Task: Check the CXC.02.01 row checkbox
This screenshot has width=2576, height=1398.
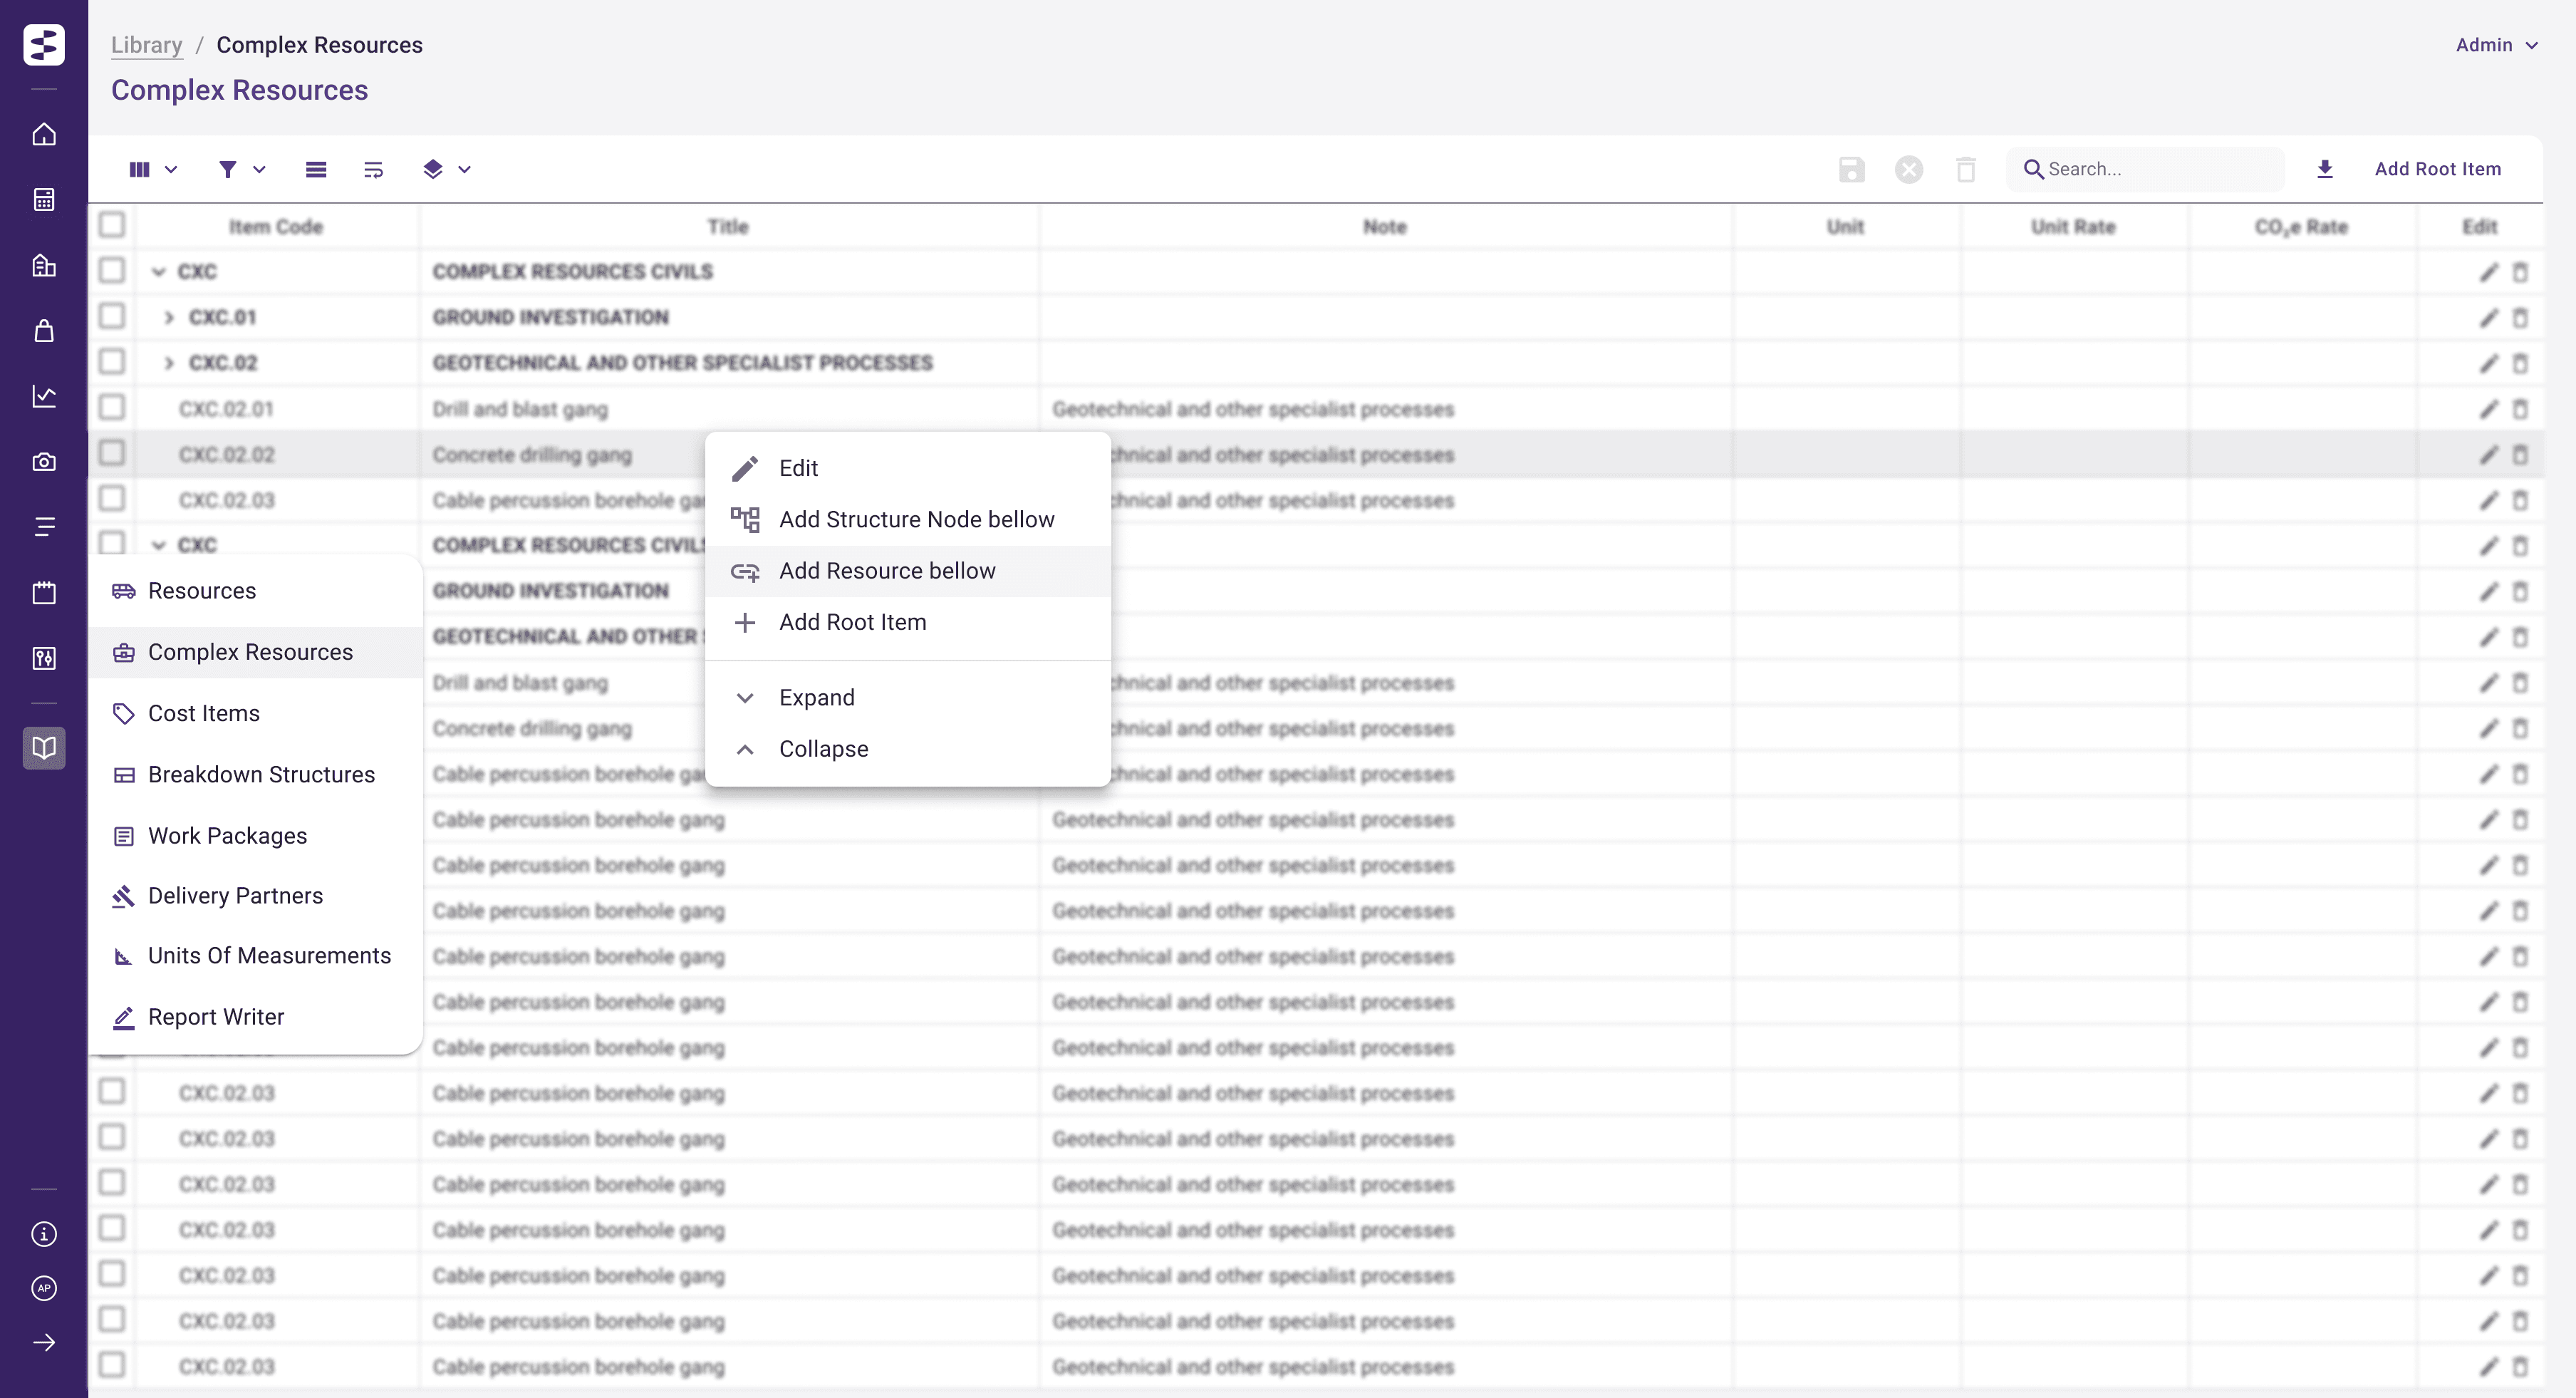Action: (112, 408)
